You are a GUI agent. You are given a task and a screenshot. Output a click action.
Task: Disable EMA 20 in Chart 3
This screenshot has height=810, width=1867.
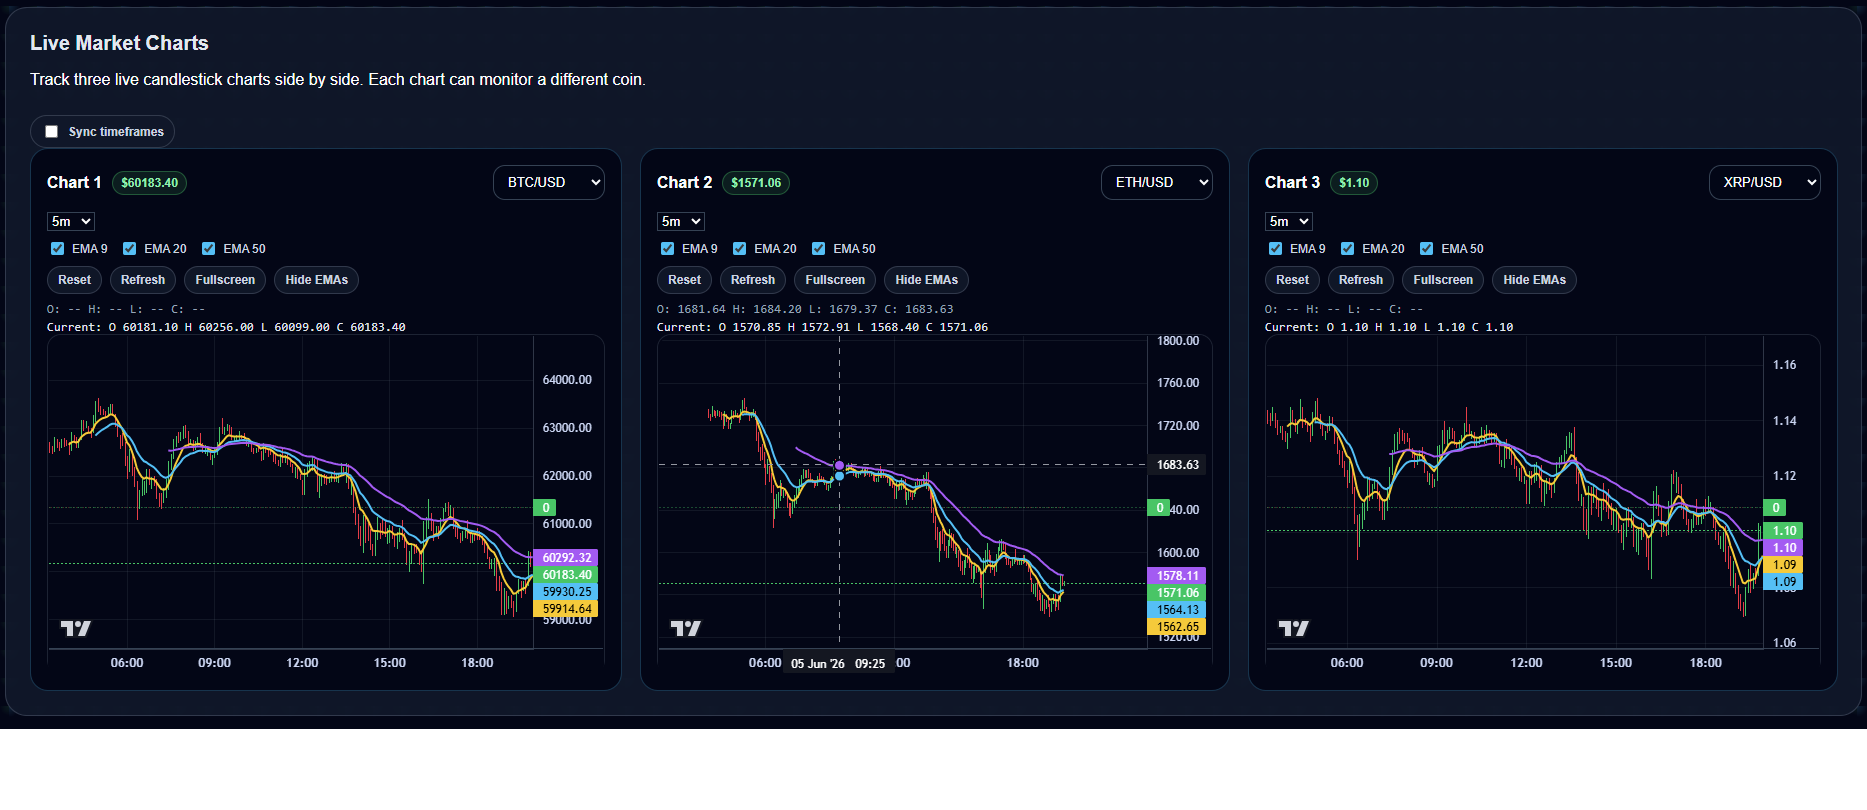point(1347,249)
